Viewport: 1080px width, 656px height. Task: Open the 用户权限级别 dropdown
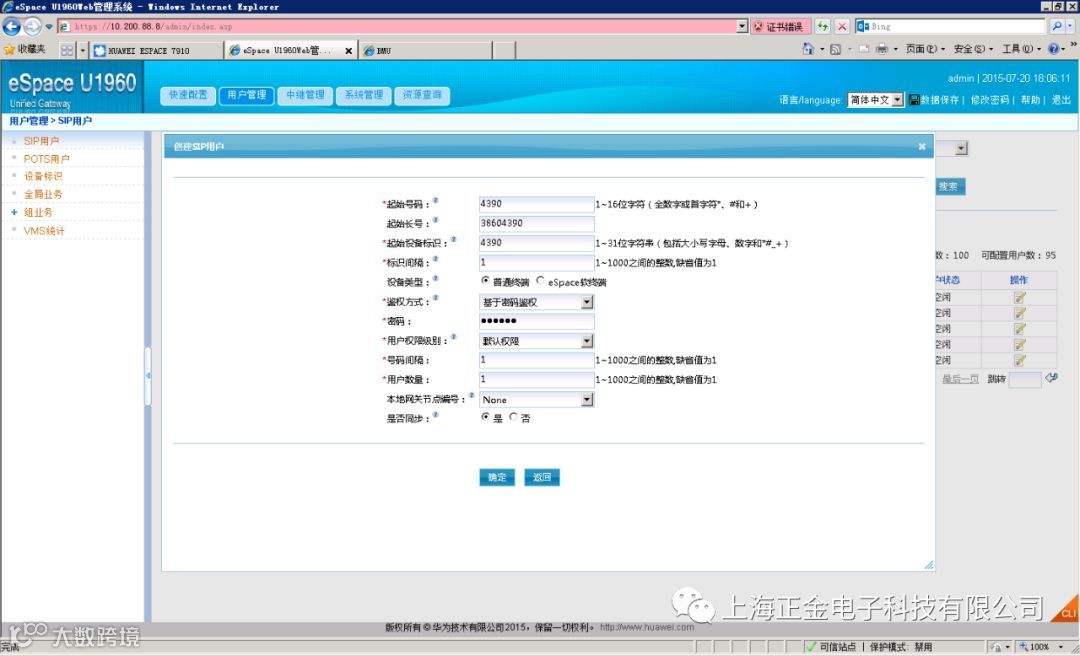tap(537, 341)
